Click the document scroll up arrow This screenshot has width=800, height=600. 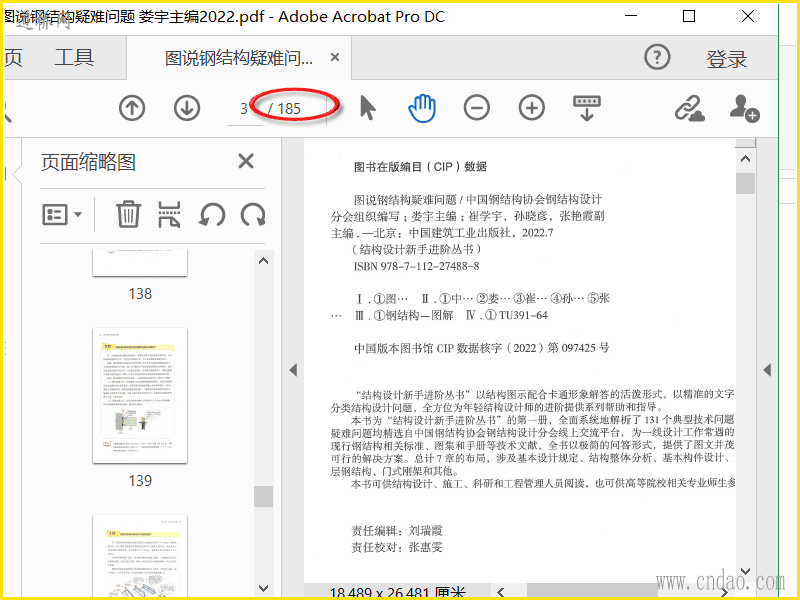(x=745, y=159)
